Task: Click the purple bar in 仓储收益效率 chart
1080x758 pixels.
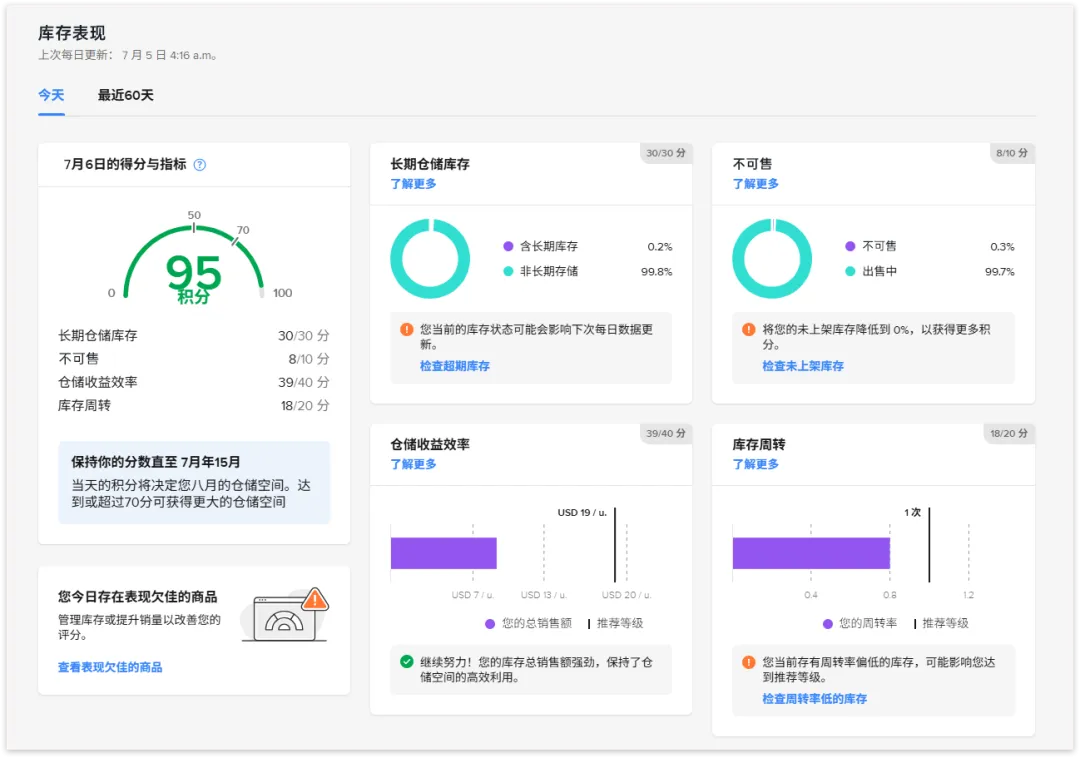Action: click(444, 553)
